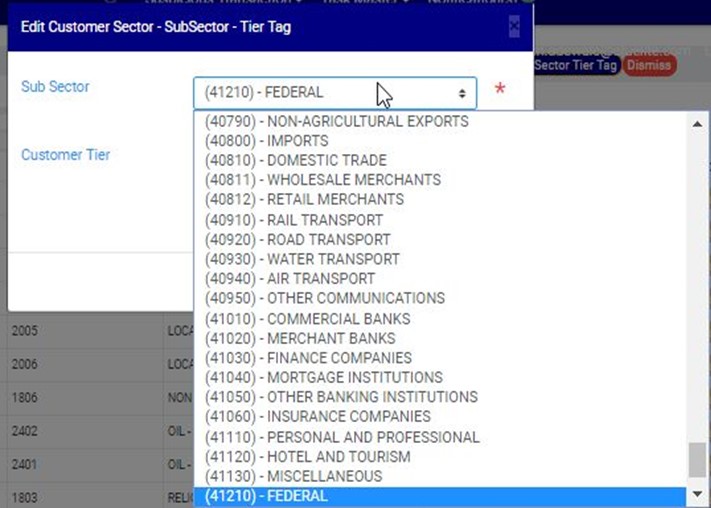The height and width of the screenshot is (508, 711).
Task: Select highlighted (41210) Federal list item
Action: (x=266, y=496)
